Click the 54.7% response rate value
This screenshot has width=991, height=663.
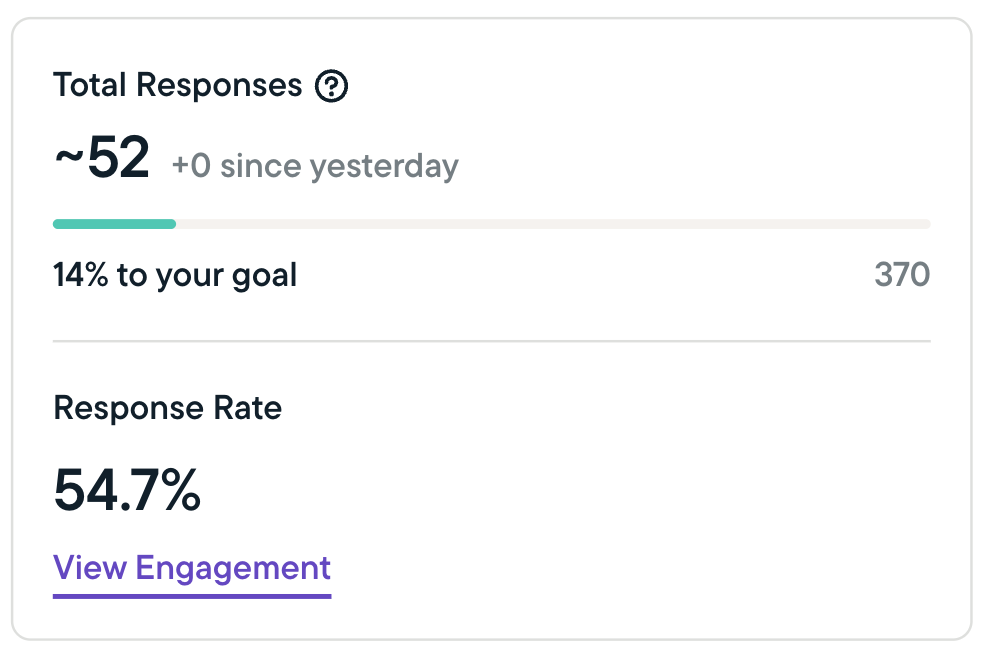pyautogui.click(x=127, y=490)
